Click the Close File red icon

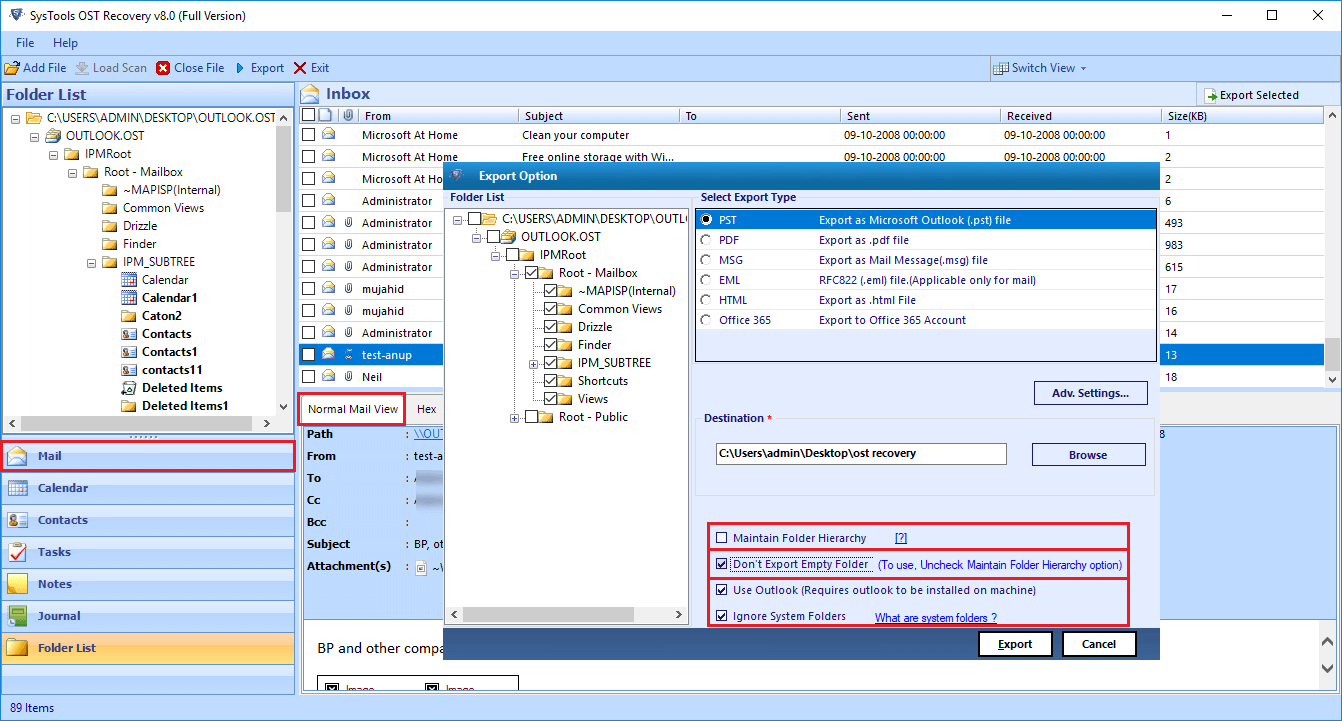163,68
